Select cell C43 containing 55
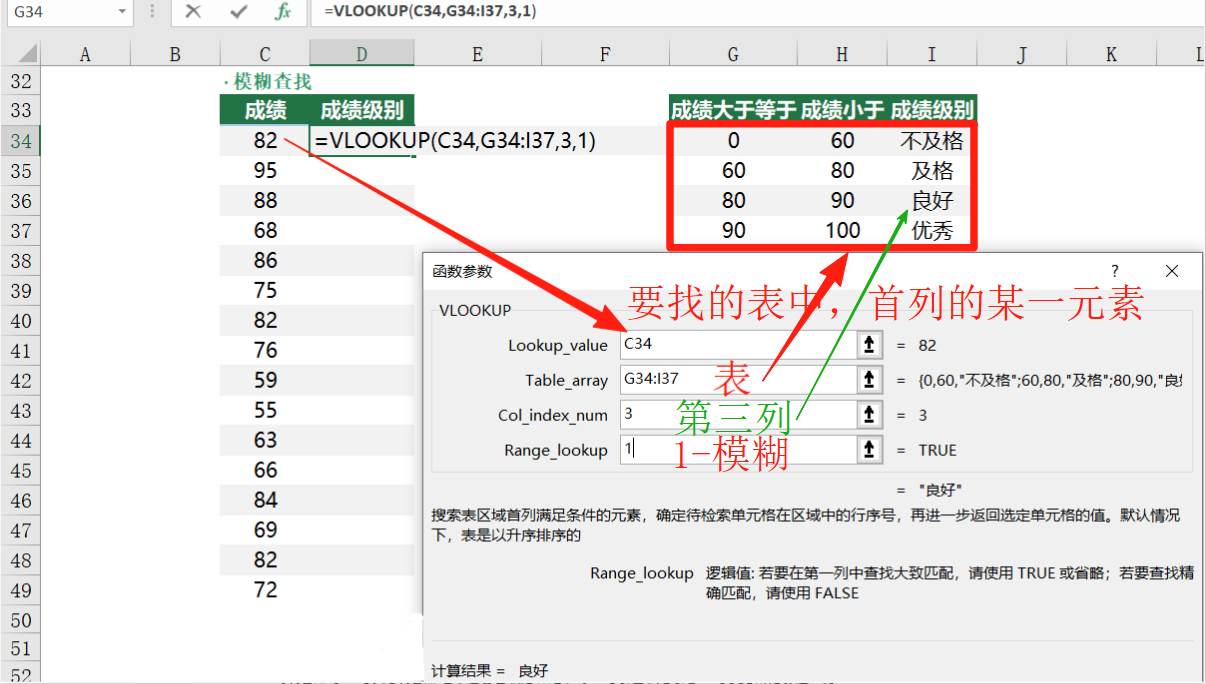This screenshot has height=684, width=1206. pos(264,411)
